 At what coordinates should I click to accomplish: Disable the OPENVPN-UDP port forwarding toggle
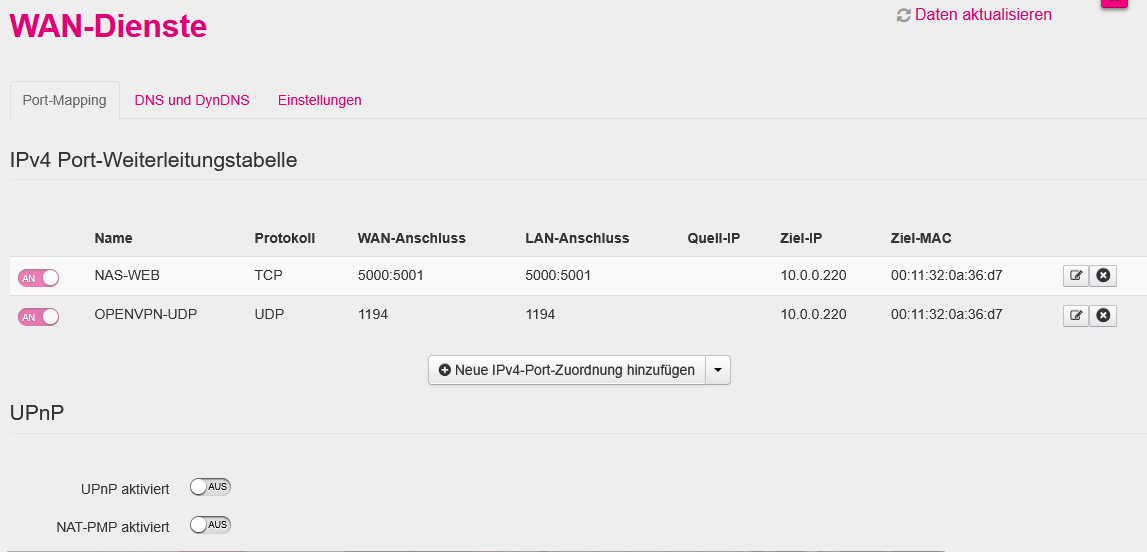pyautogui.click(x=39, y=317)
